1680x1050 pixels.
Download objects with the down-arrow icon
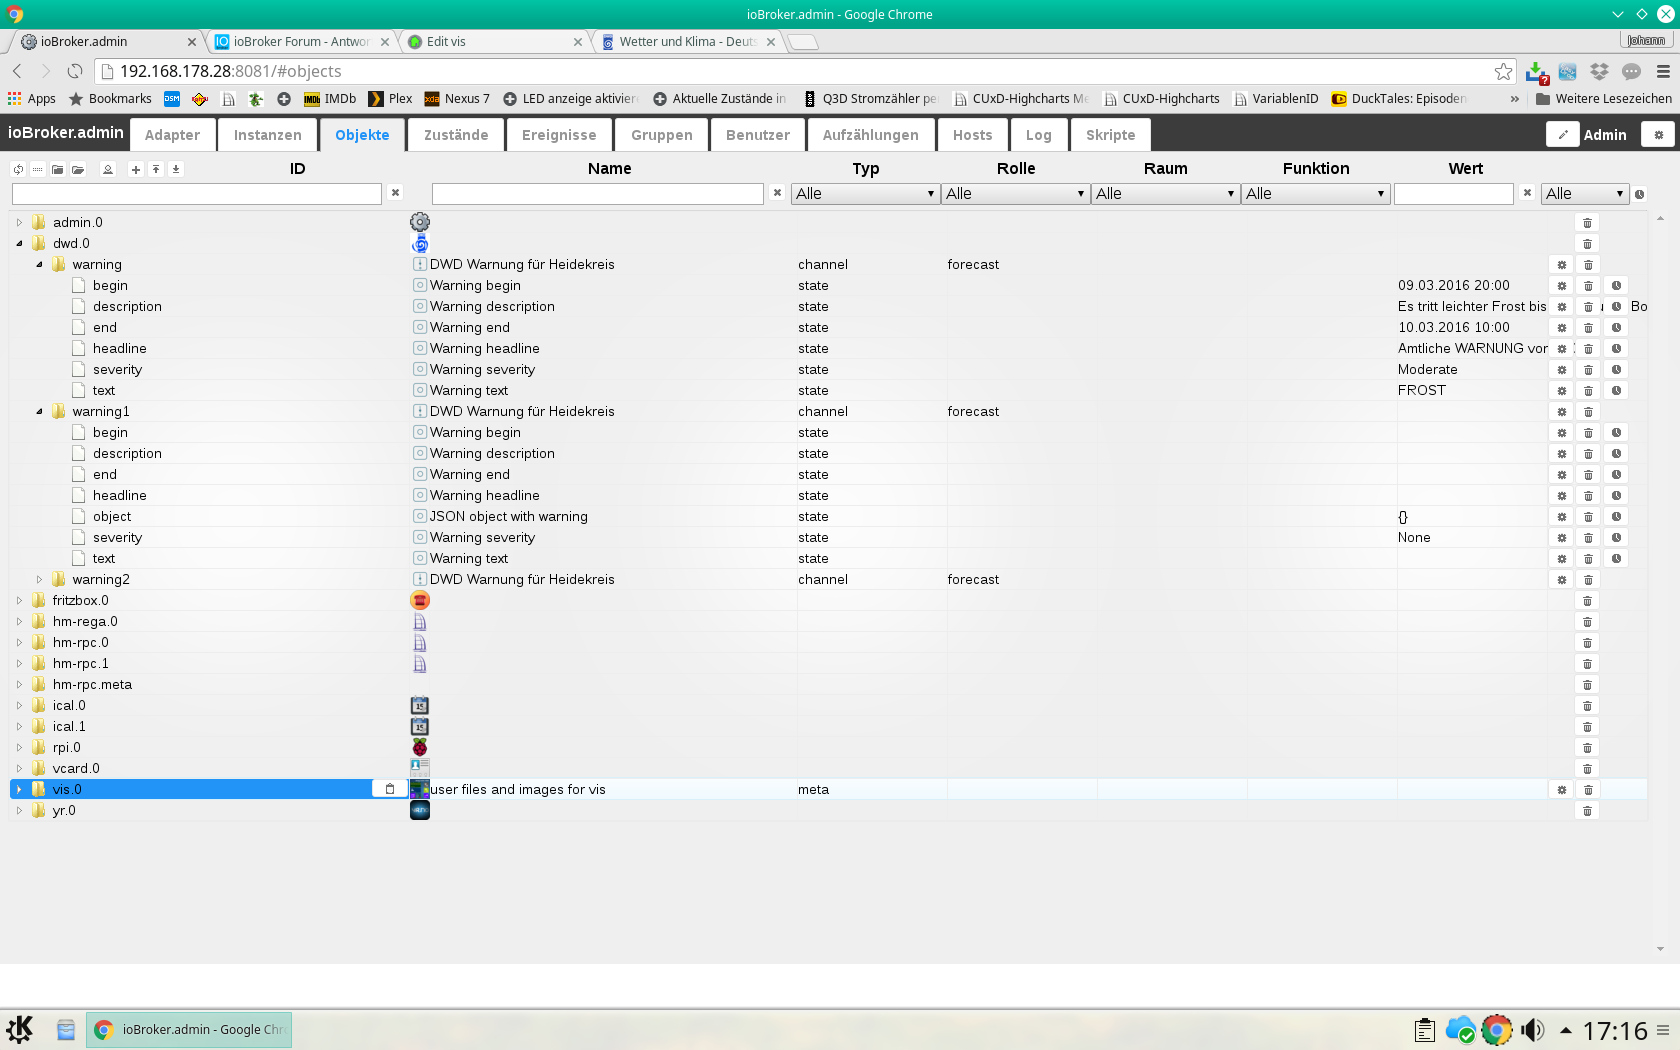(x=176, y=169)
